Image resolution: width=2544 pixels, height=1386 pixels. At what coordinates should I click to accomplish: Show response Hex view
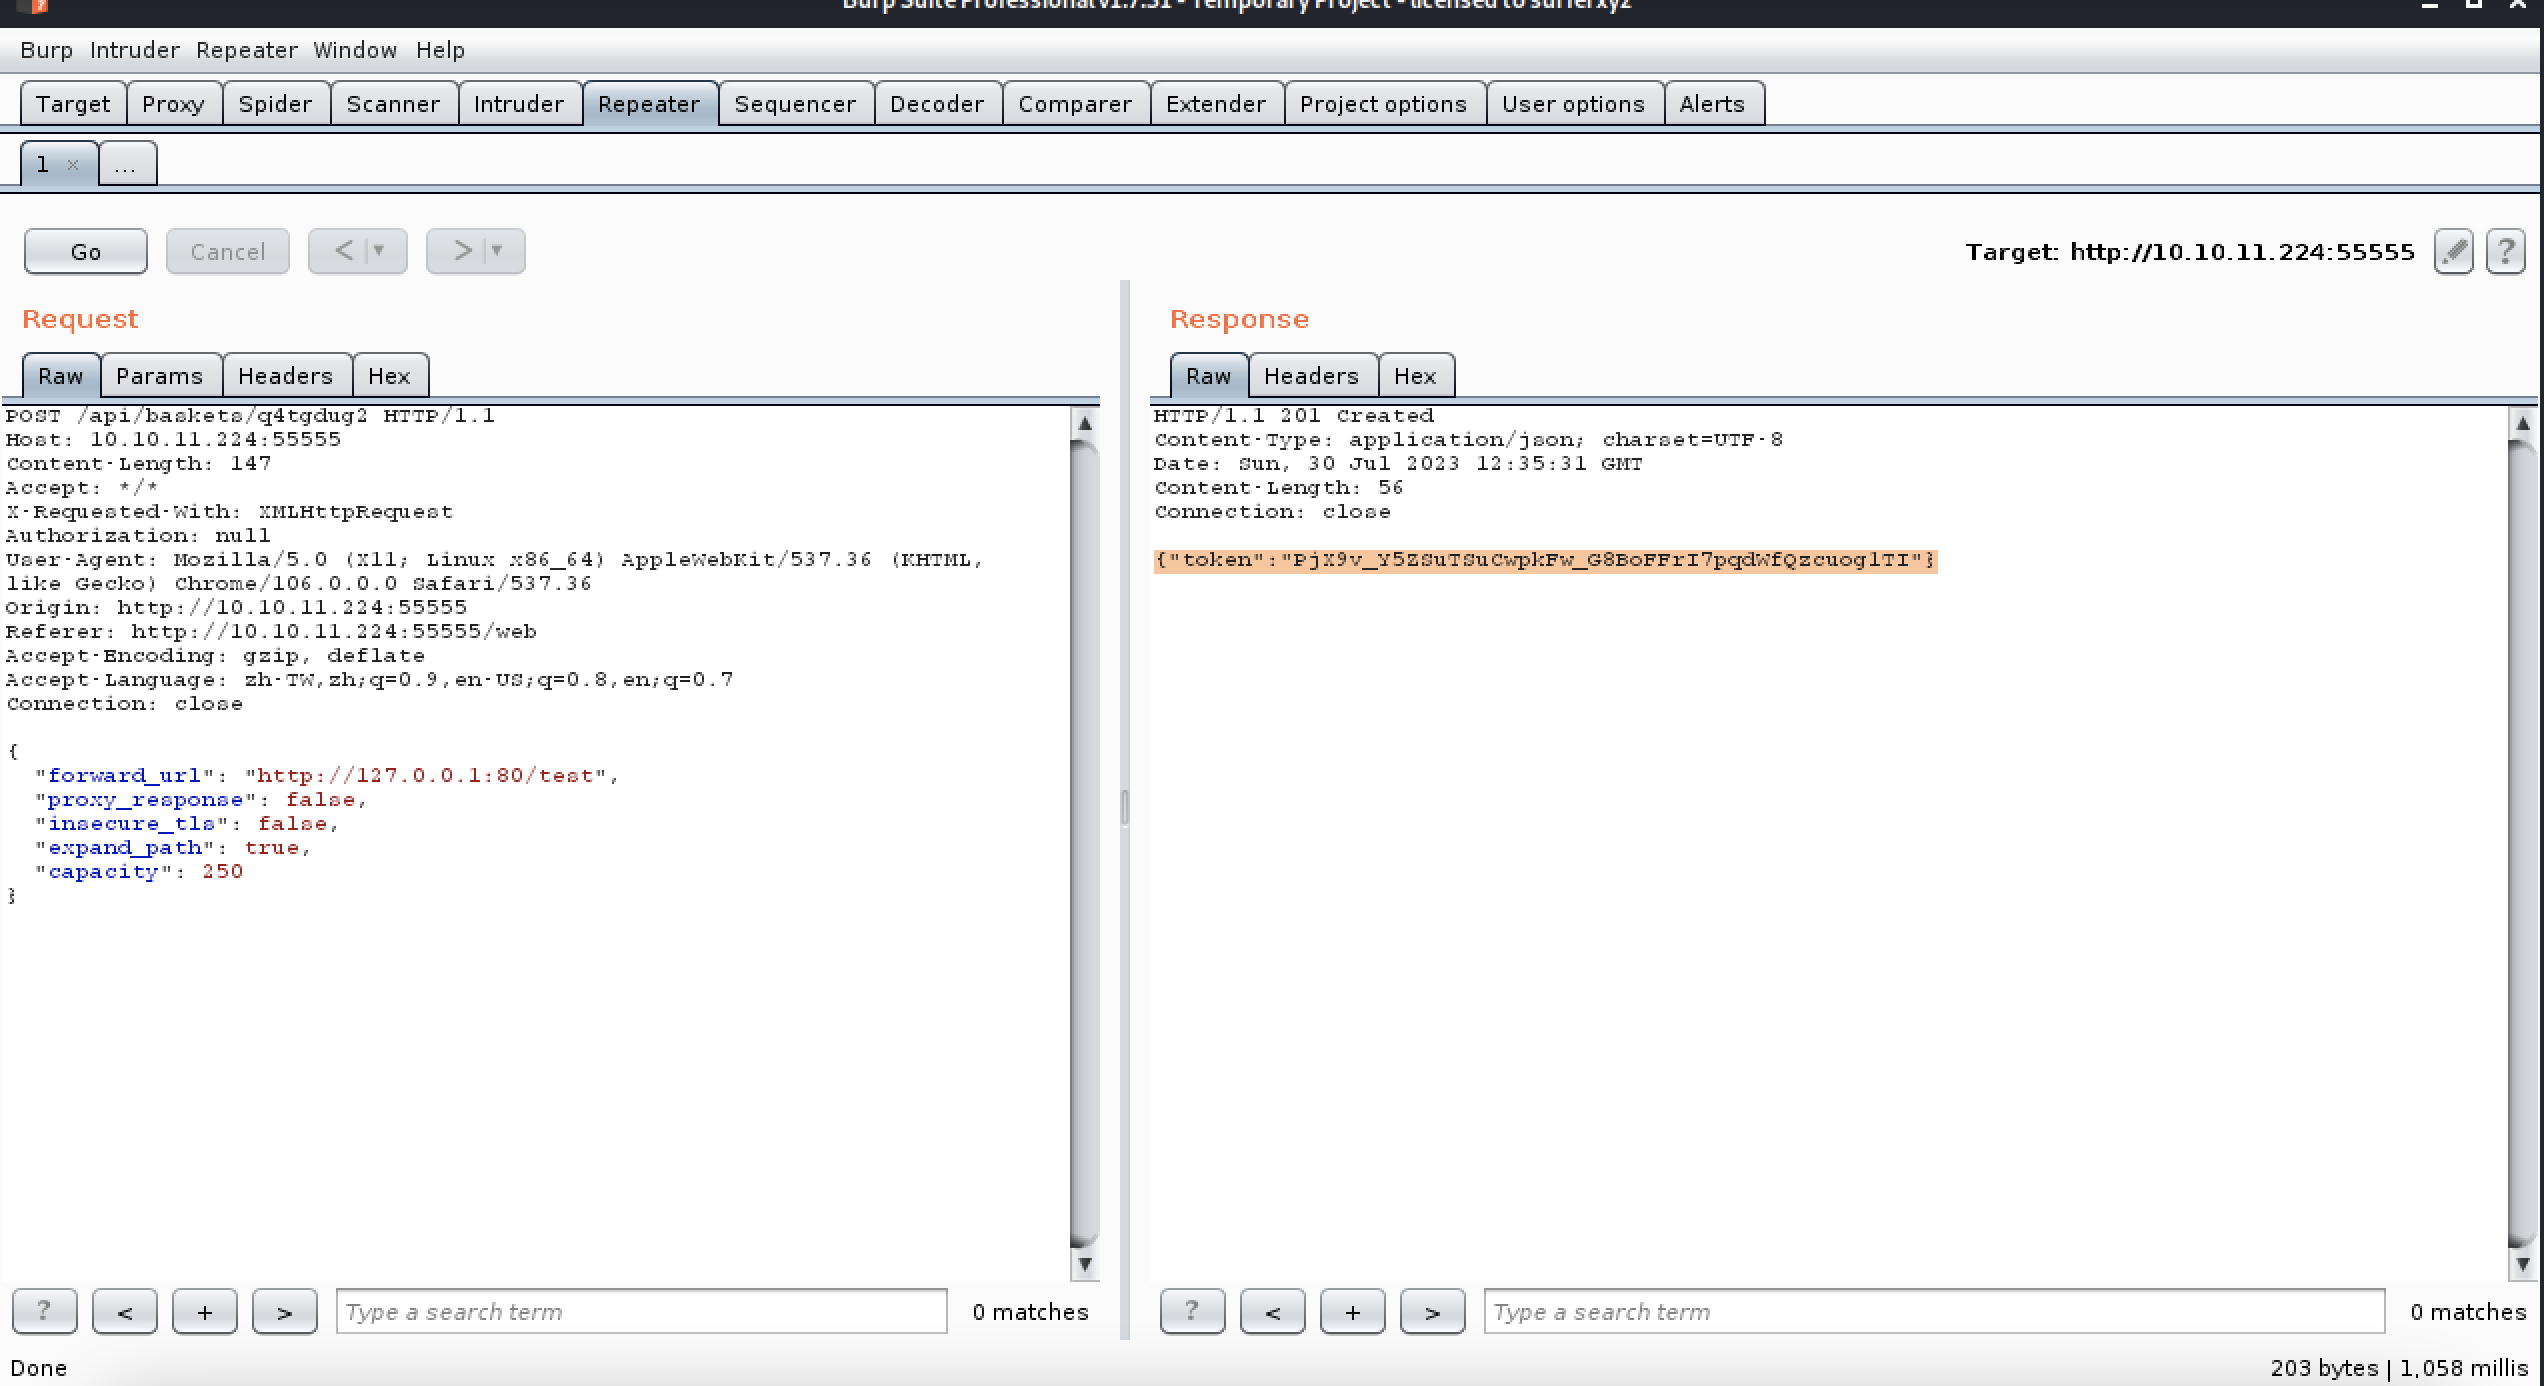click(x=1416, y=376)
